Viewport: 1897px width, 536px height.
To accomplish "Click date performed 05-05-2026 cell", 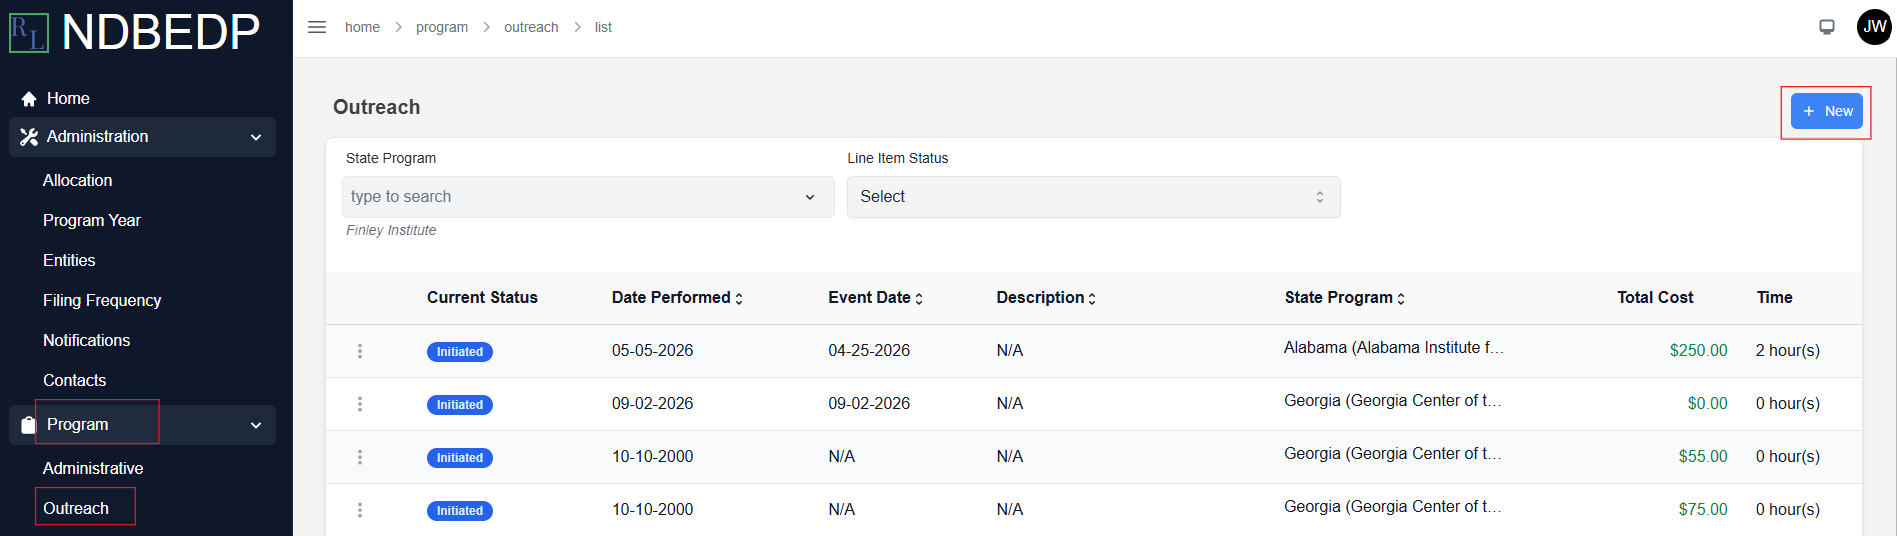I will click(652, 351).
